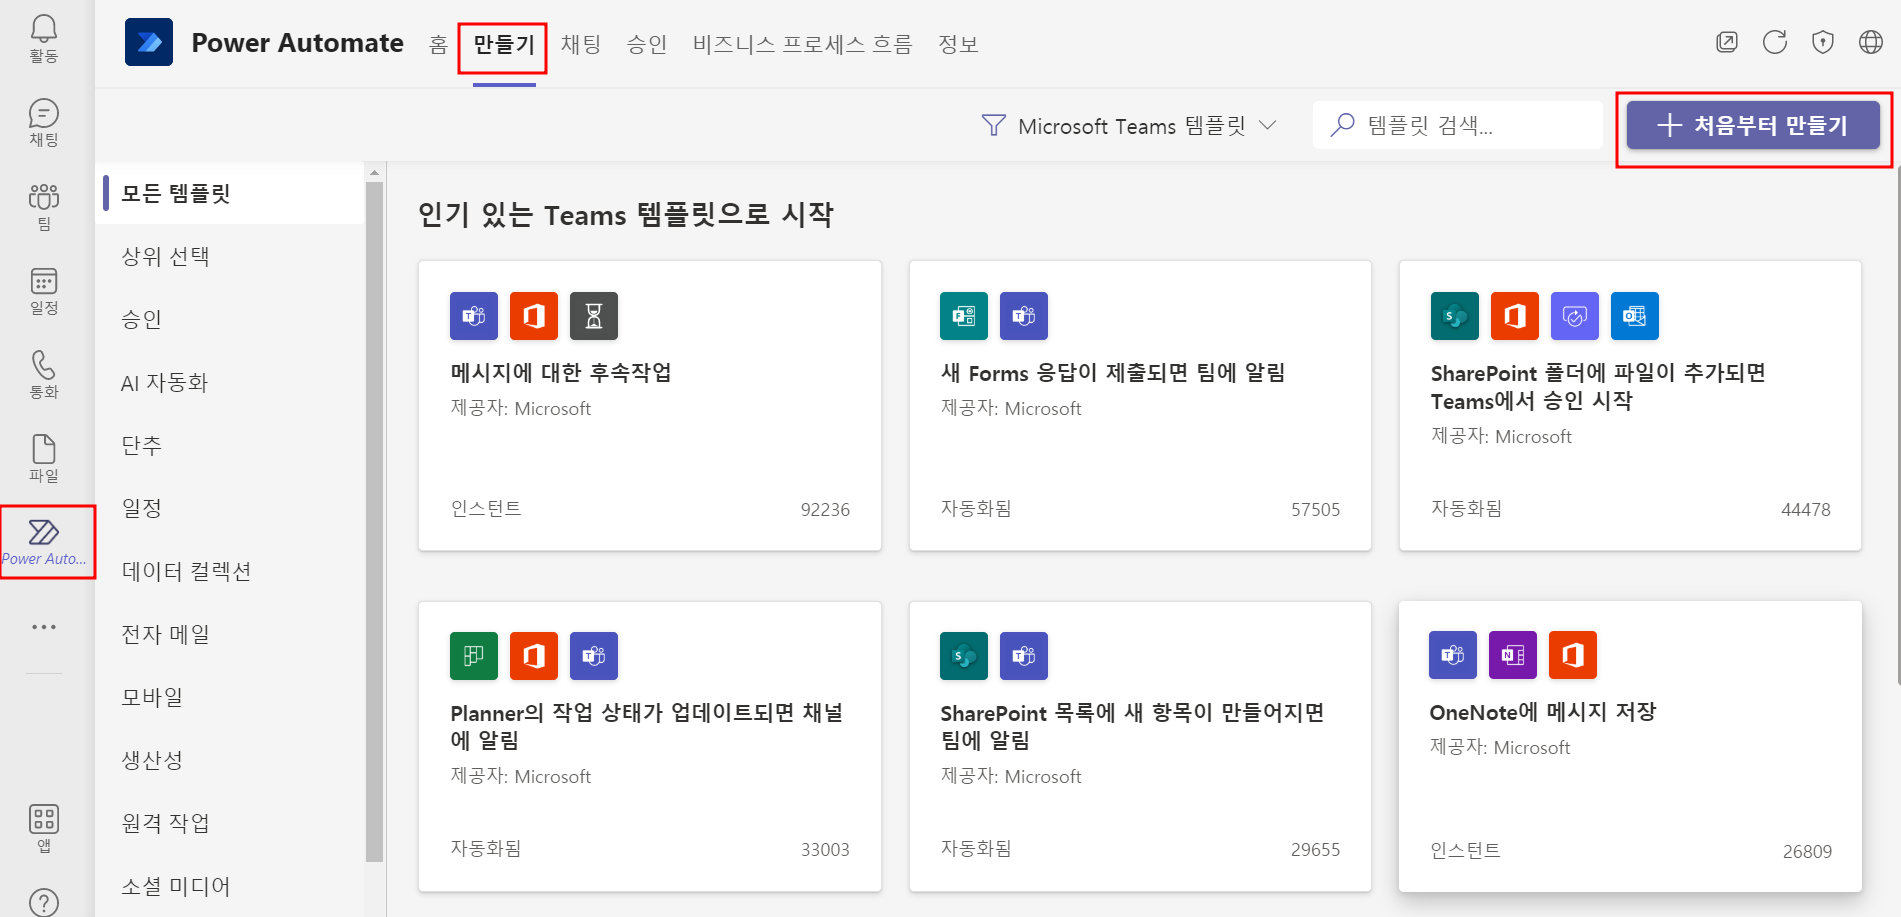1901x917 pixels.
Task: Open the SharePoint 폴더에 파일이 추가되면 template
Action: [x=1630, y=405]
